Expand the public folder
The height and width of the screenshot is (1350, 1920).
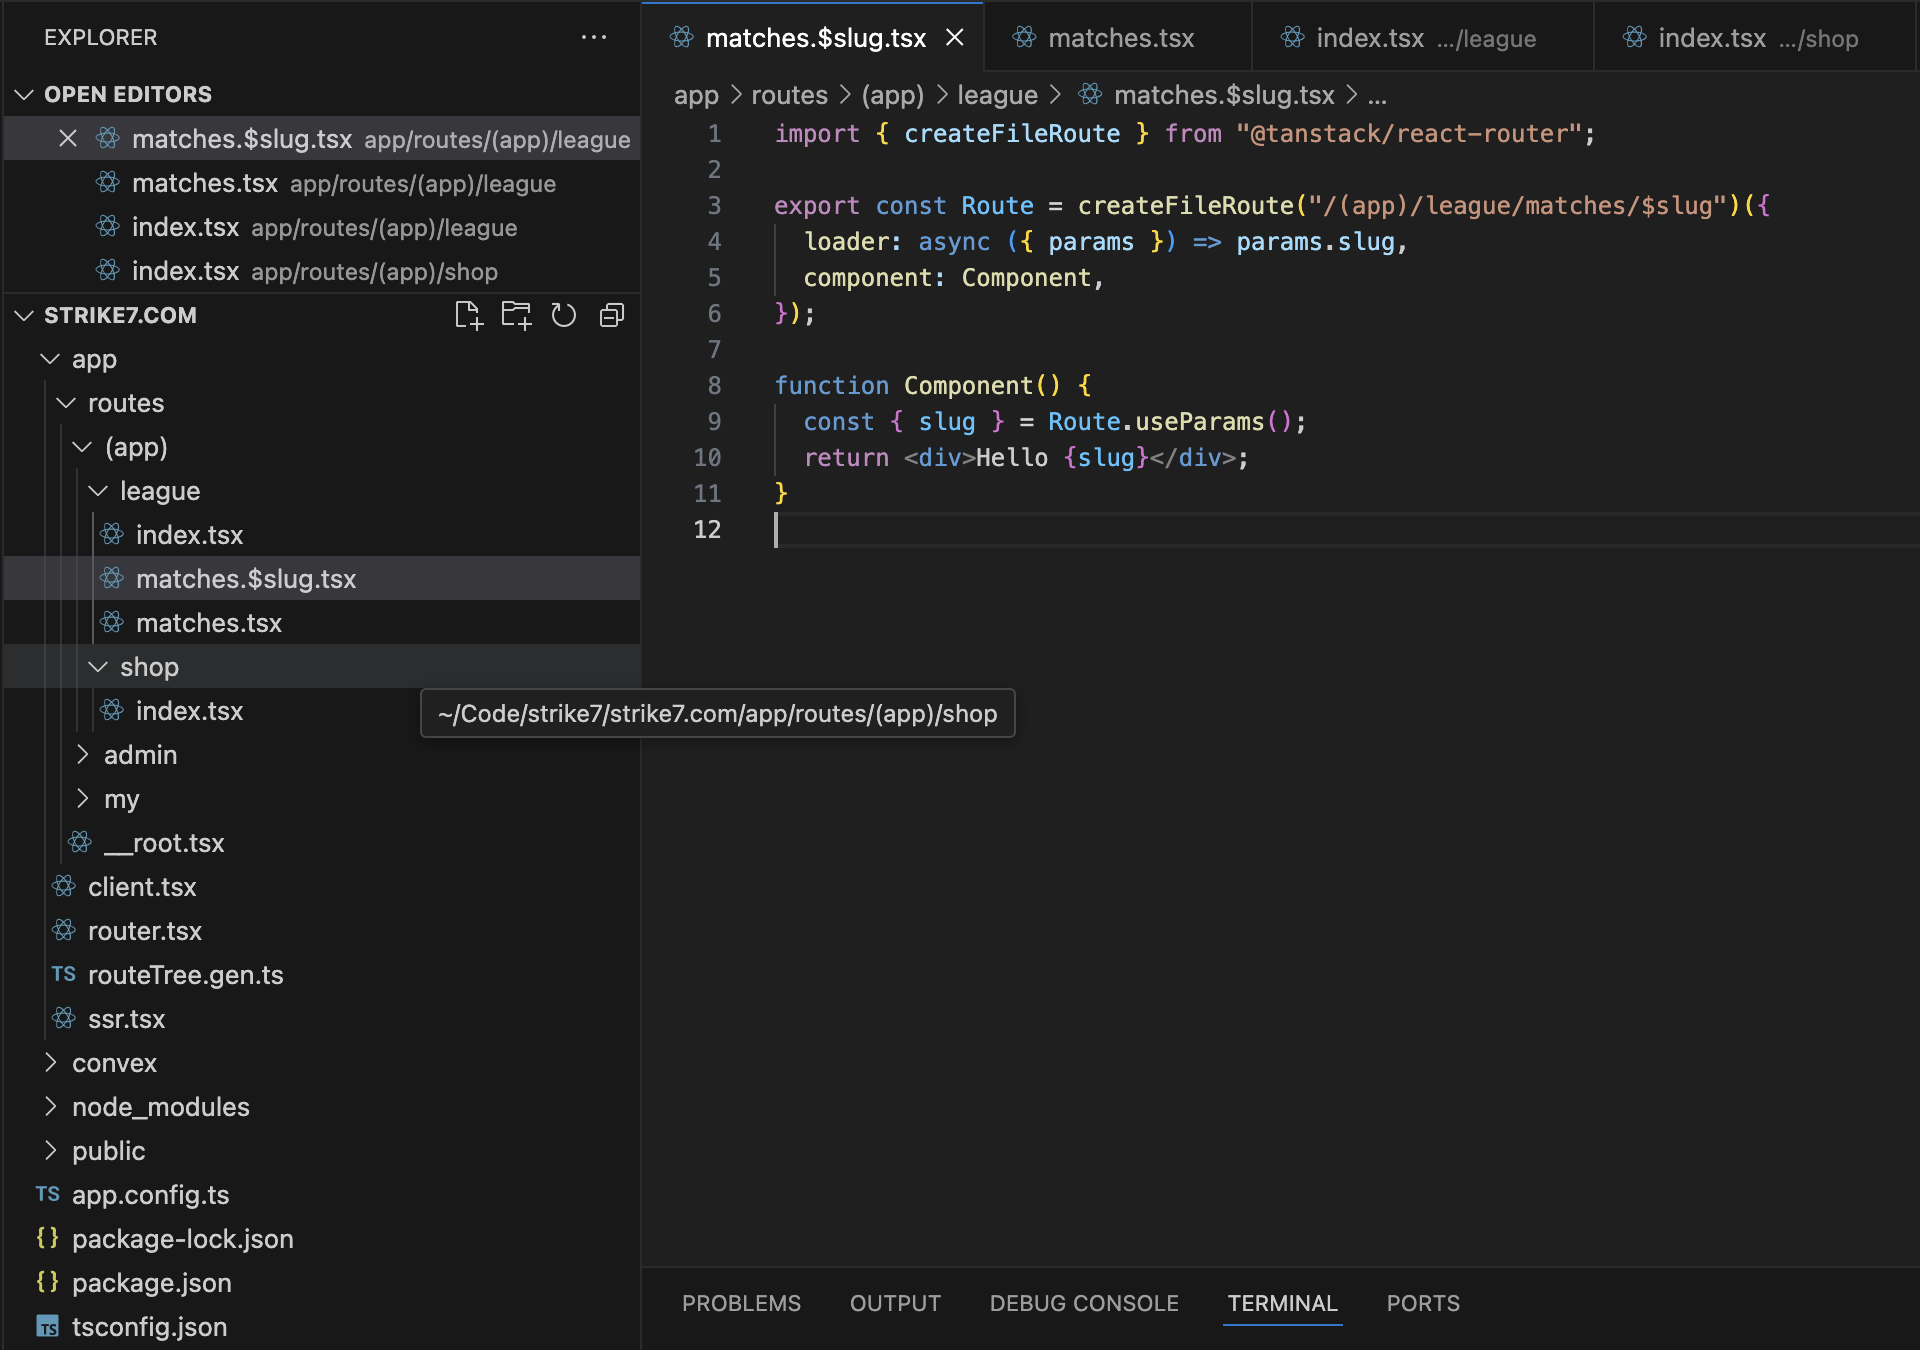tap(50, 1150)
